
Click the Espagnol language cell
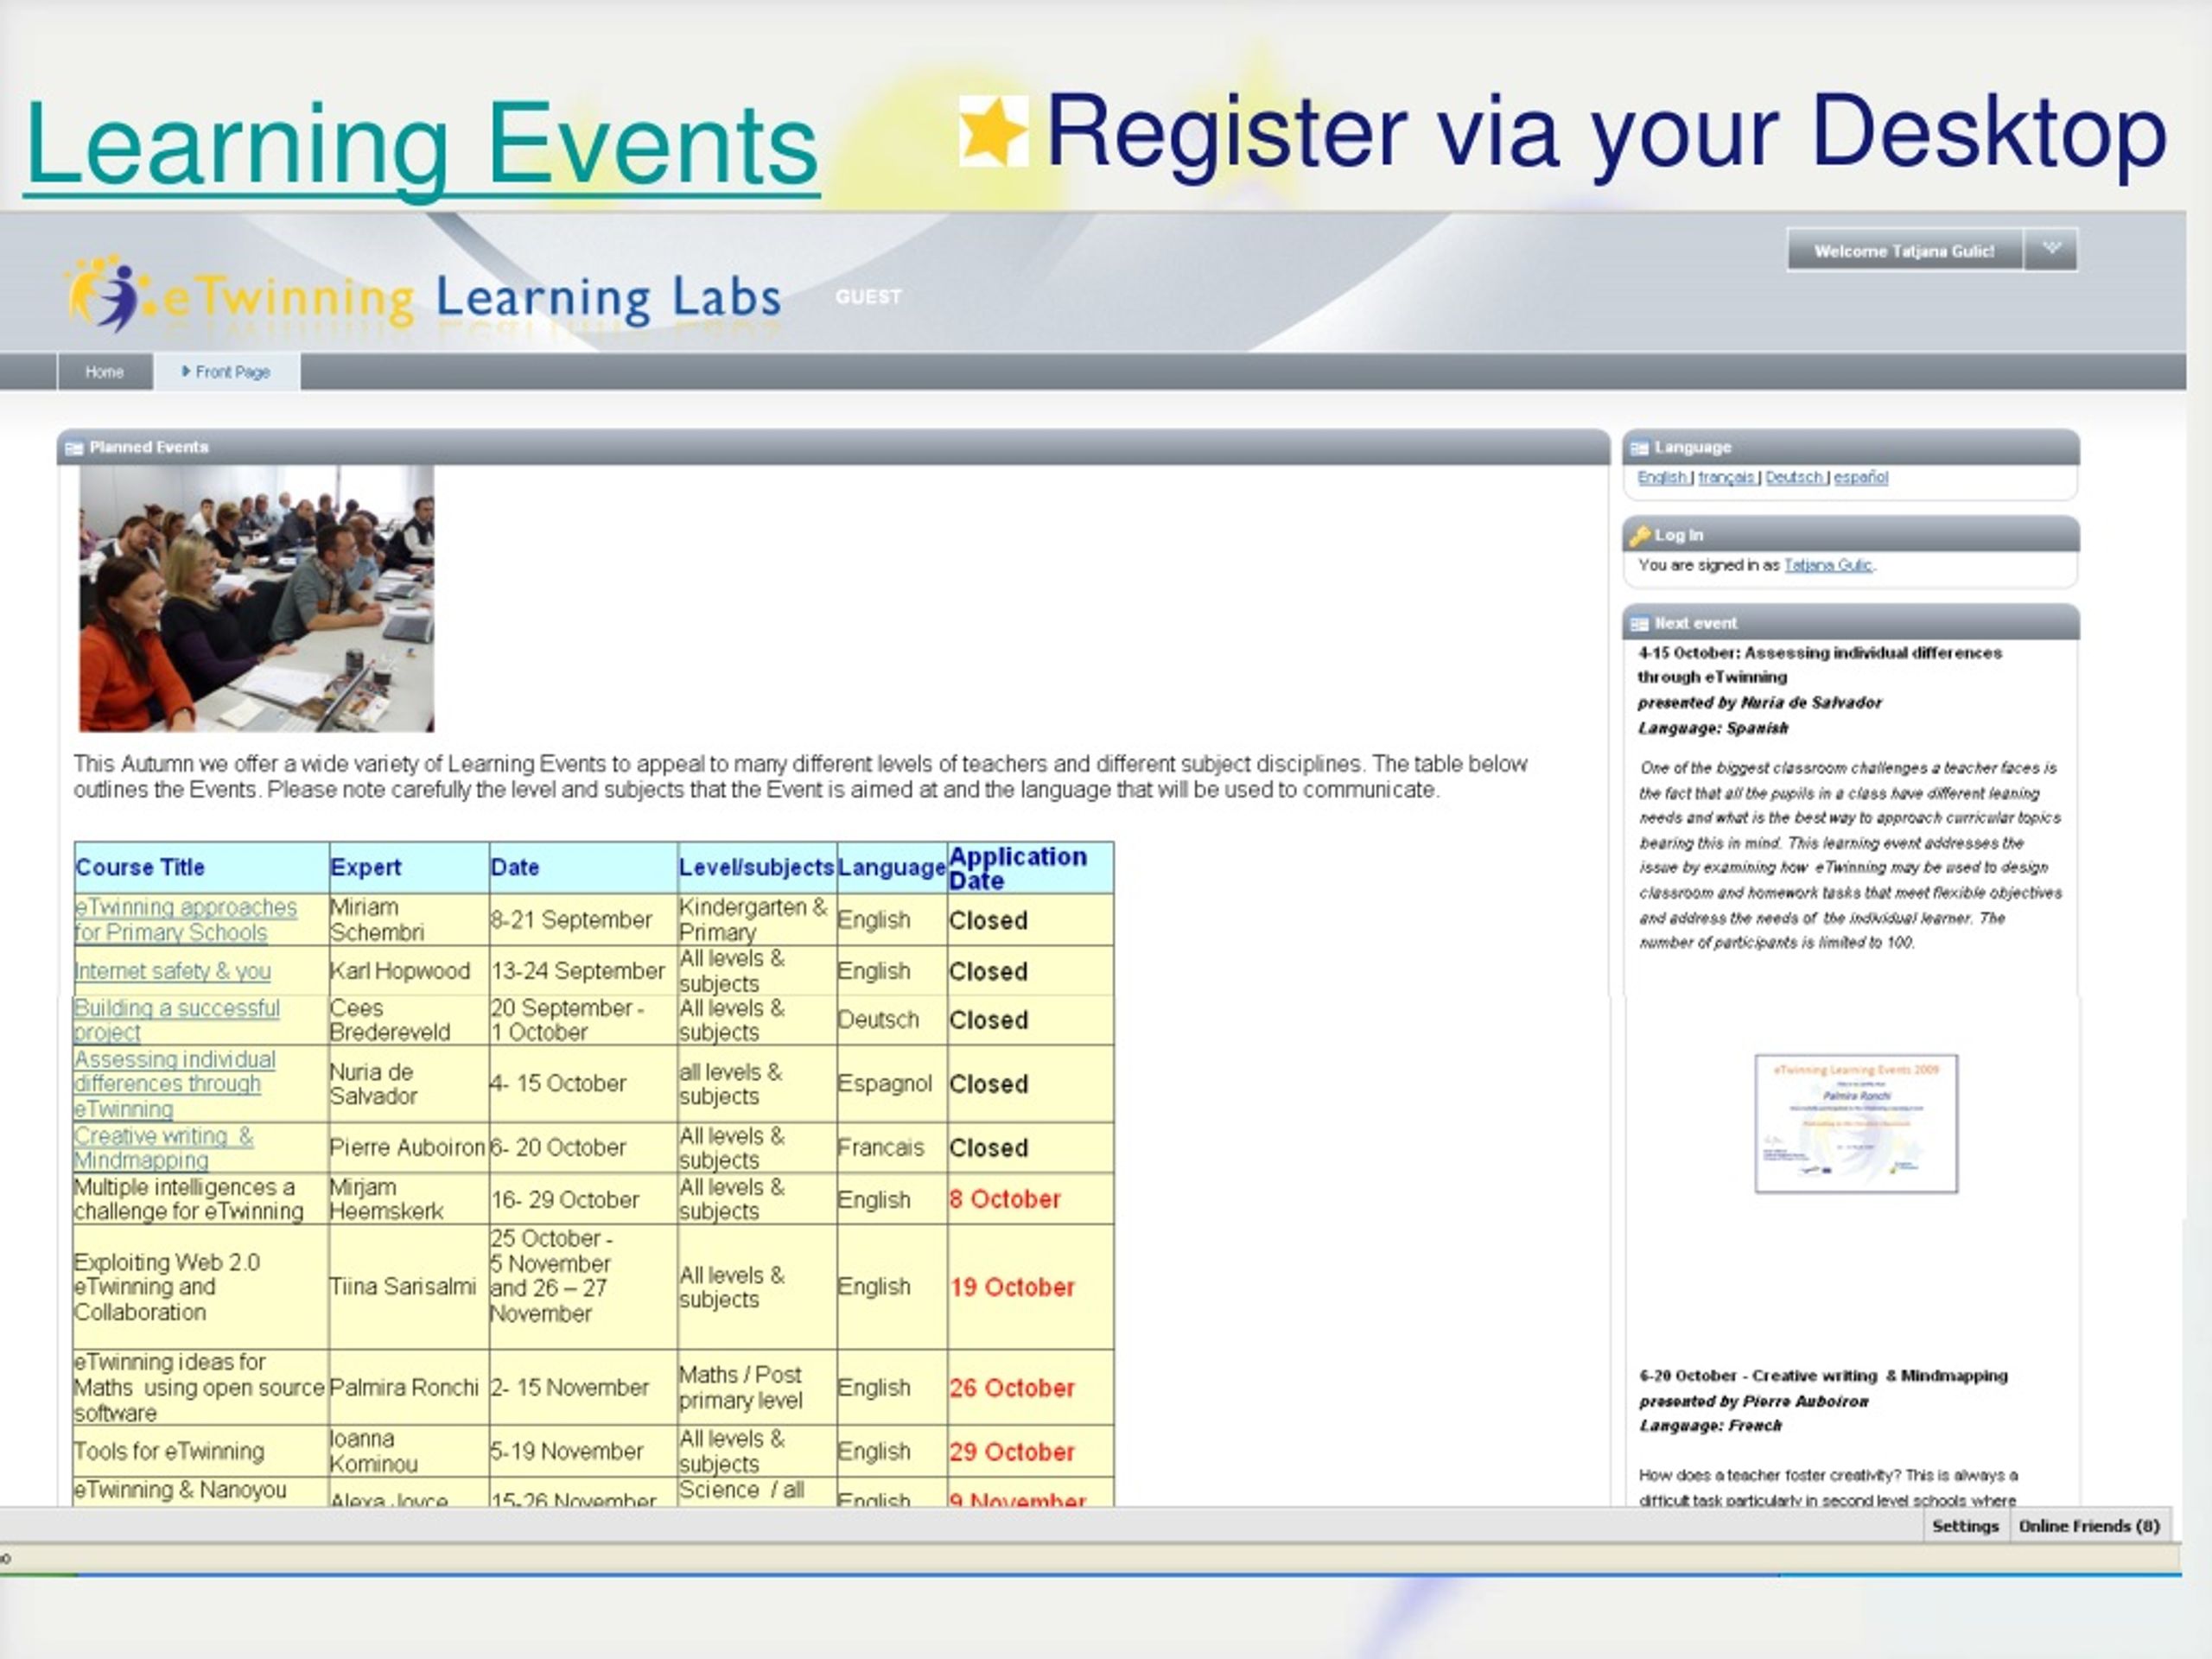coord(892,1084)
